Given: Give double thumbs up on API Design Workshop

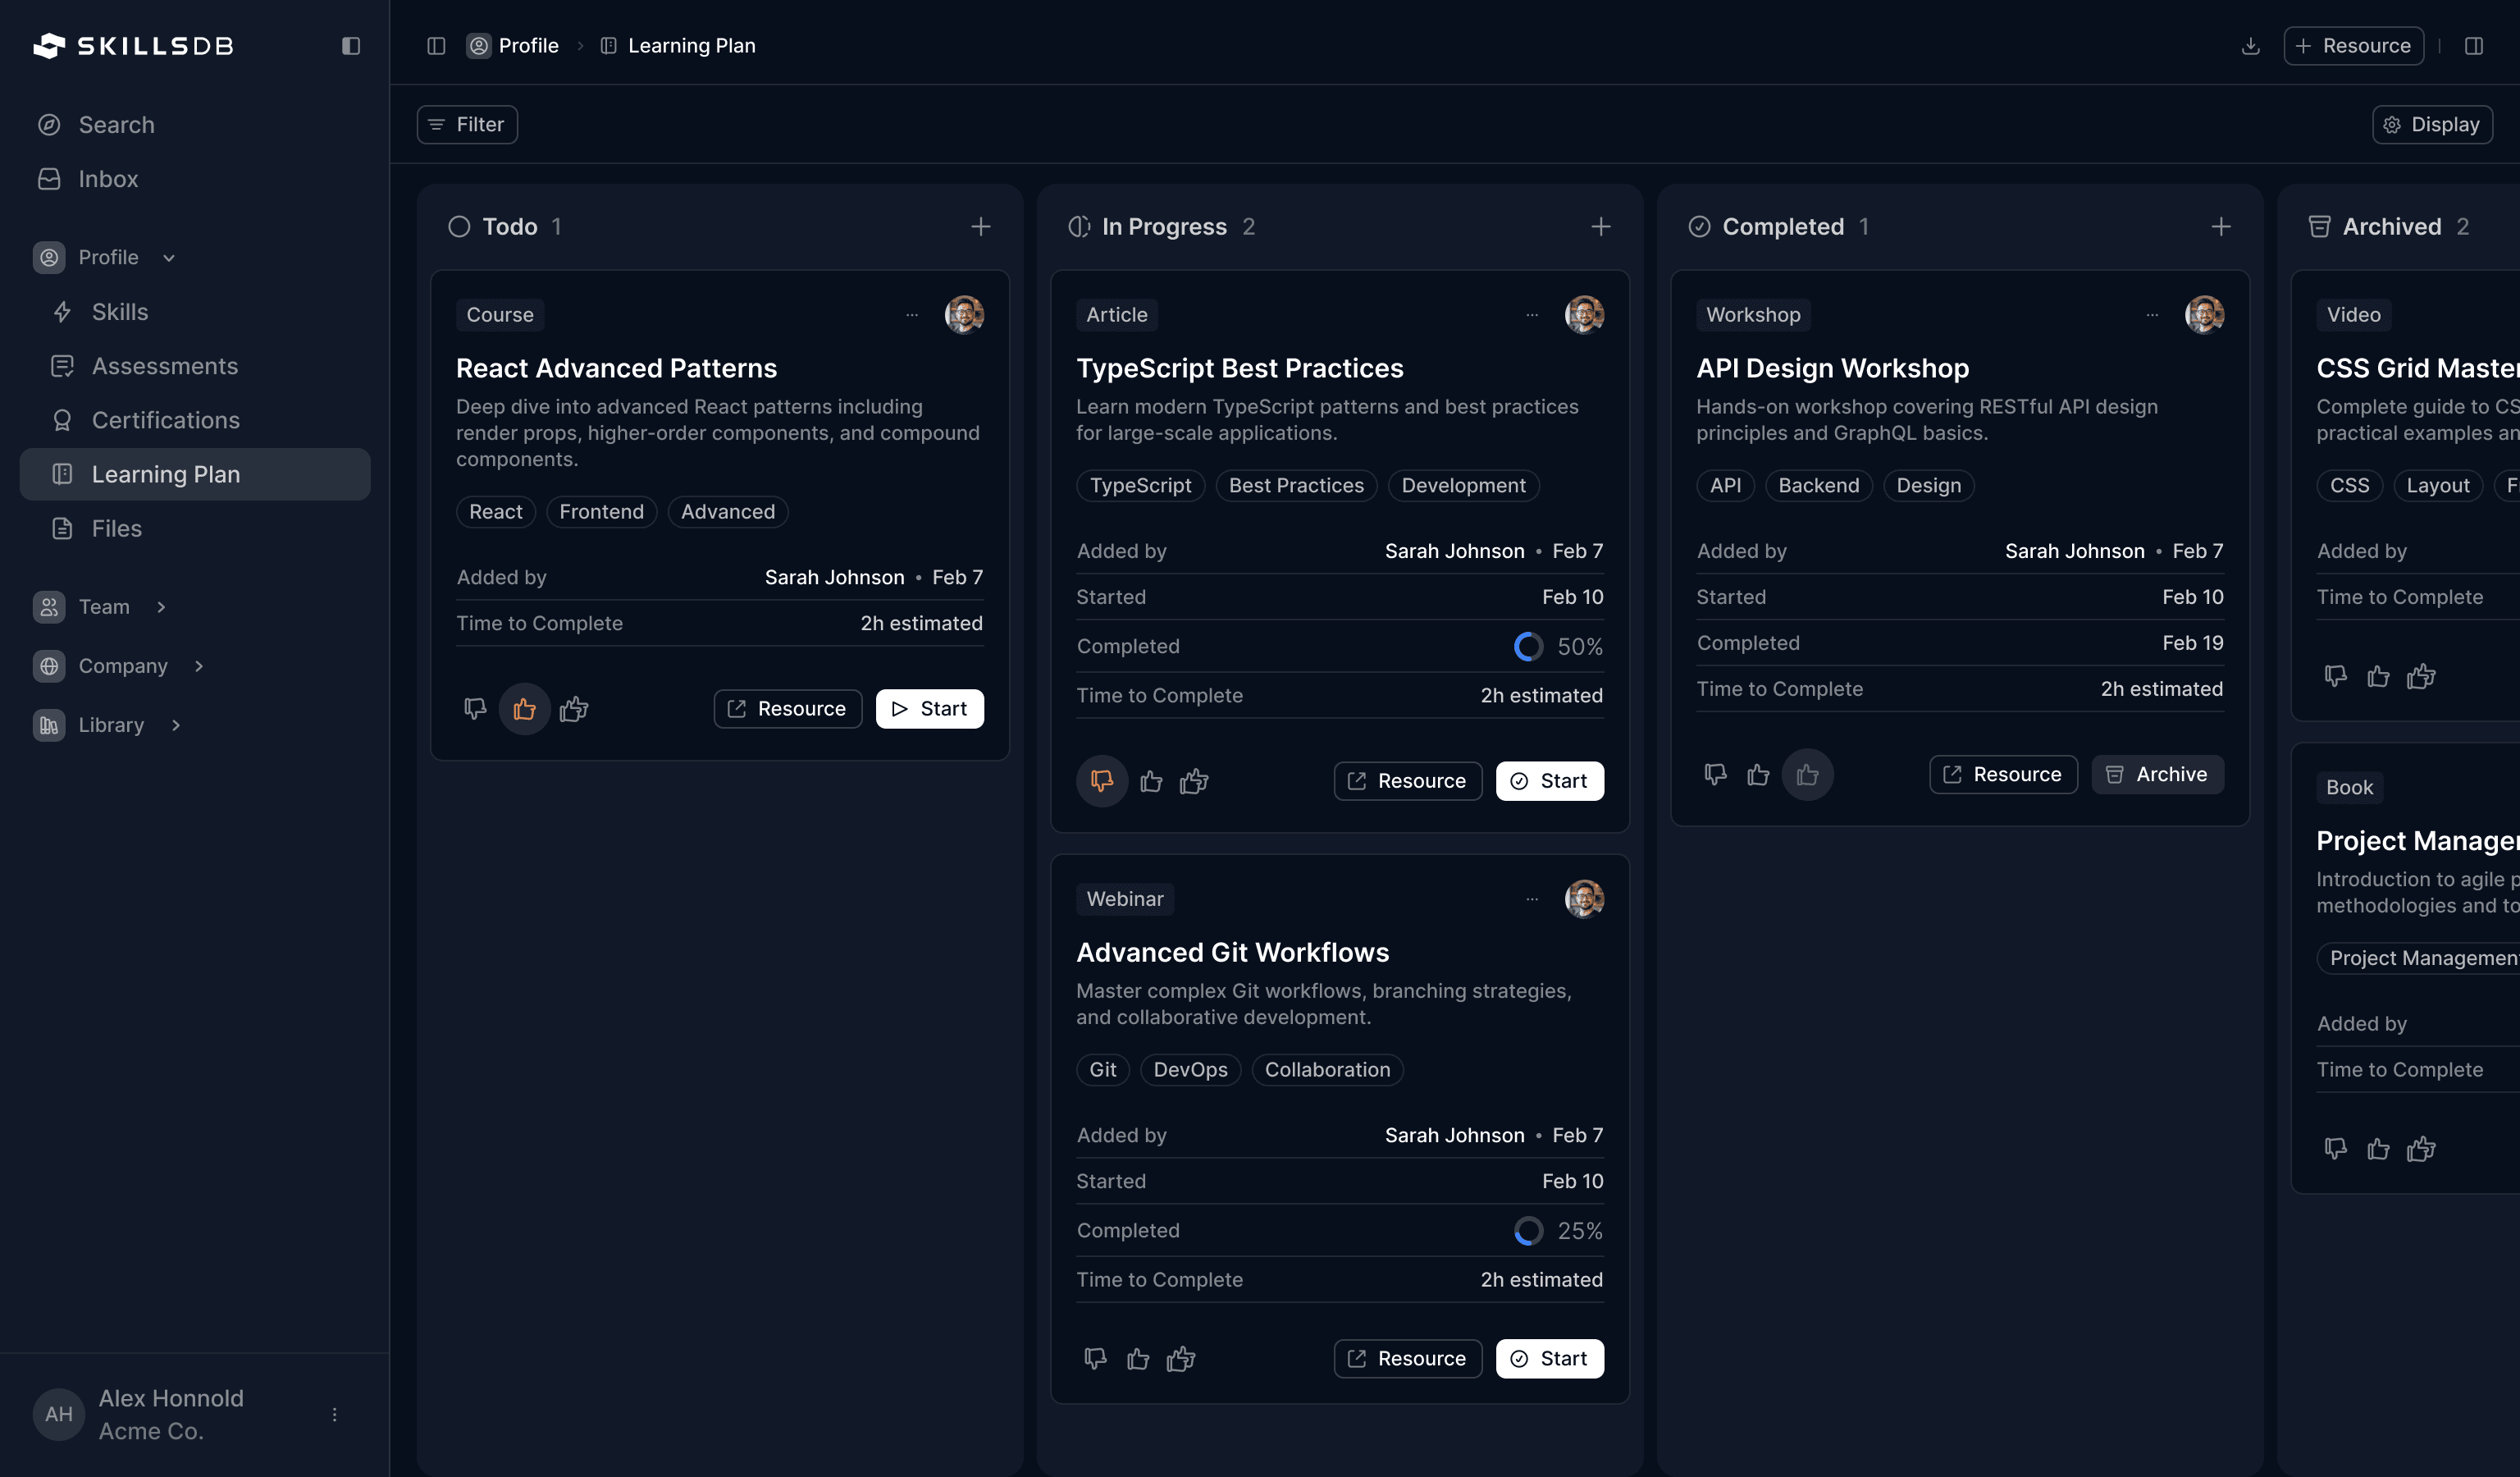Looking at the screenshot, I should click(1808, 774).
